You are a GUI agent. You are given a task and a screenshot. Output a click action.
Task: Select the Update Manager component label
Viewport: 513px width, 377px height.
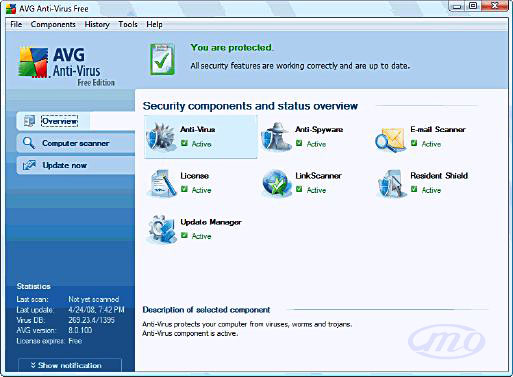tap(211, 222)
